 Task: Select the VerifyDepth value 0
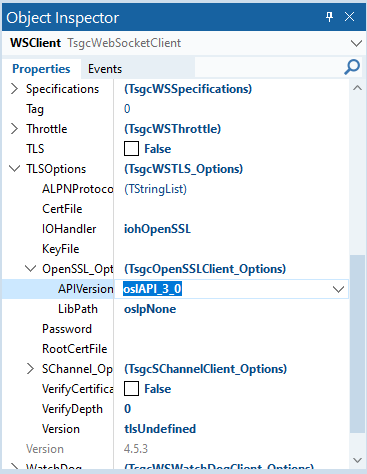click(x=127, y=409)
